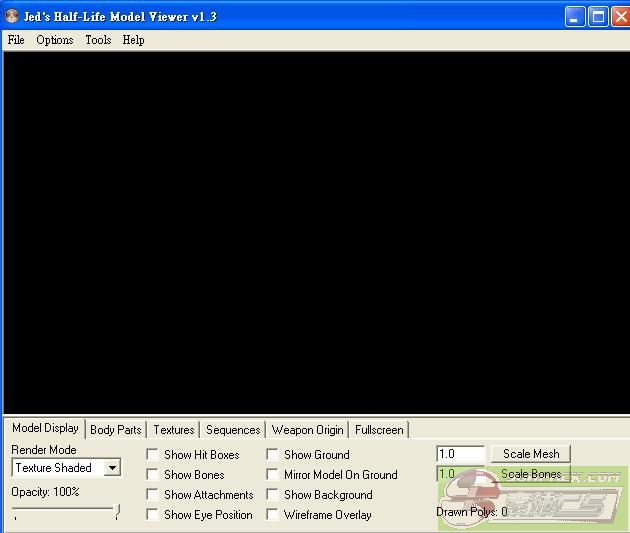
Task: Click the mesh scale value input field
Action: click(460, 454)
